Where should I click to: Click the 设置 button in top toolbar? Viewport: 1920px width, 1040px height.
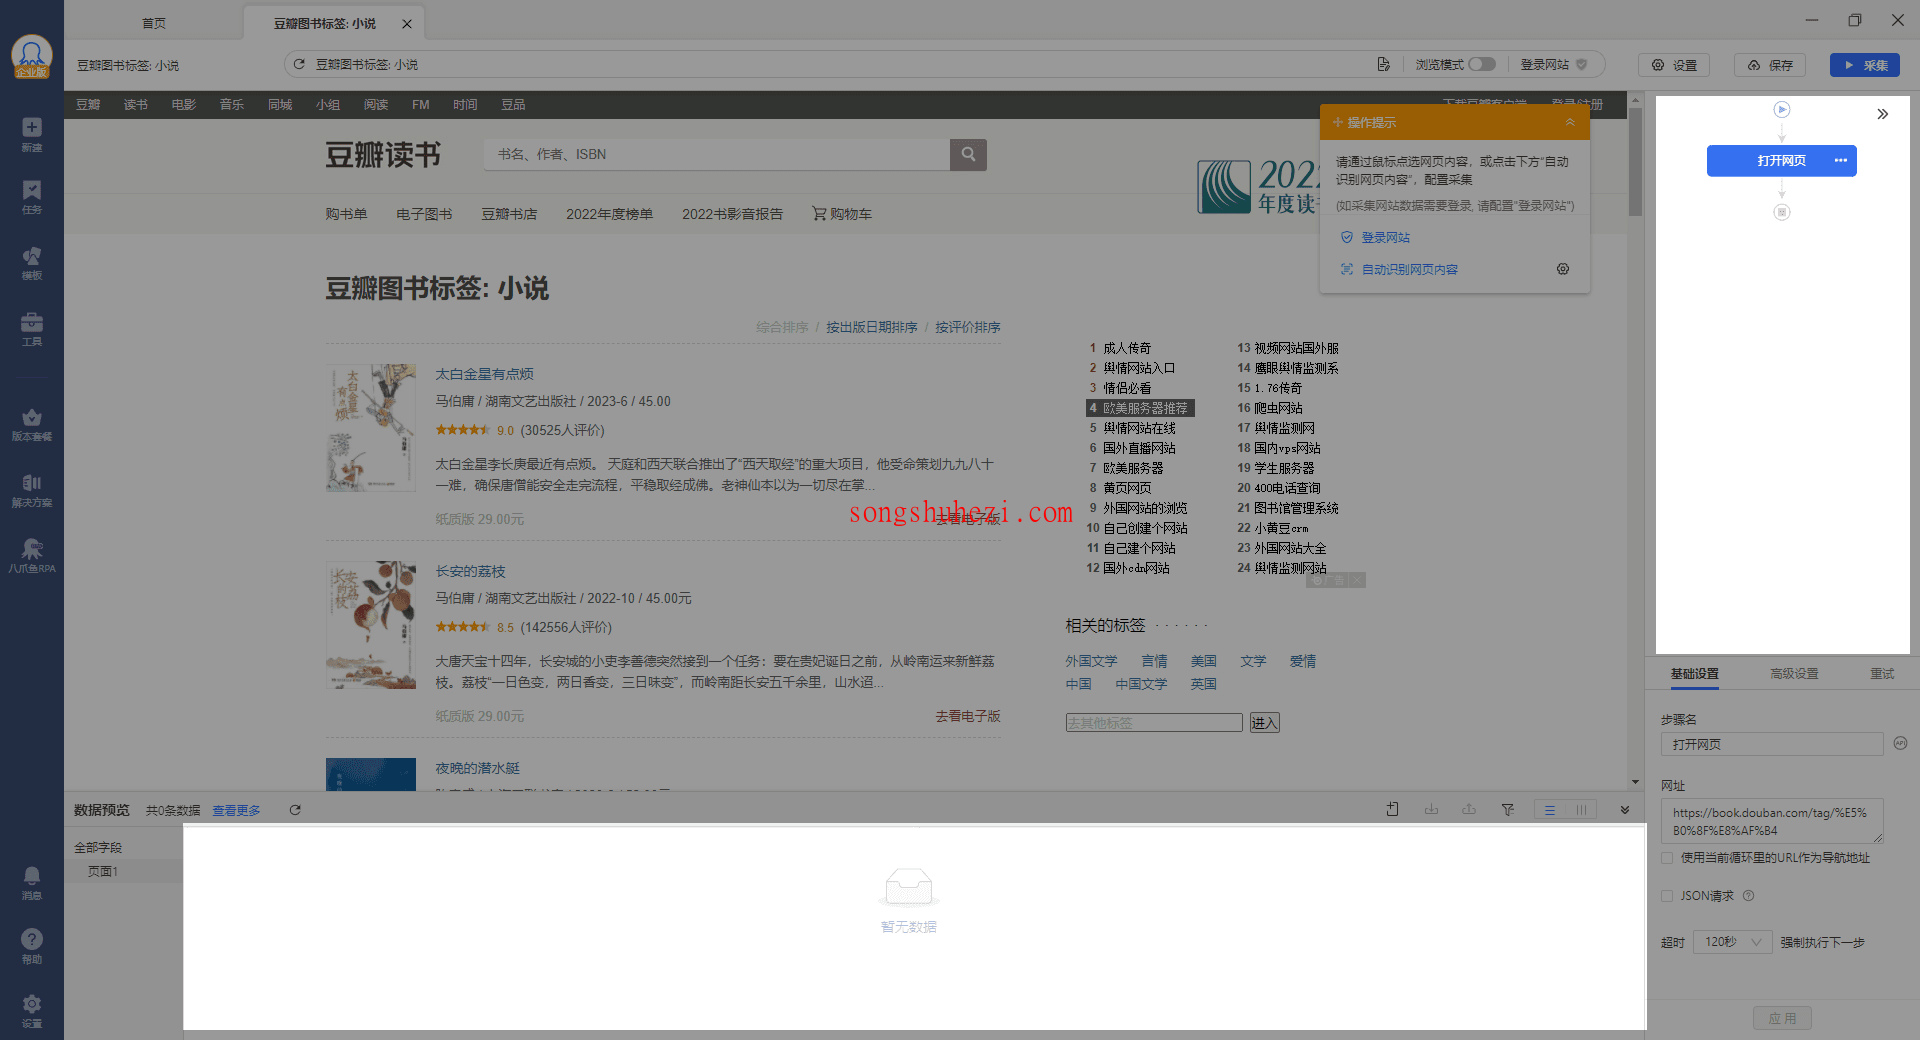pos(1674,65)
